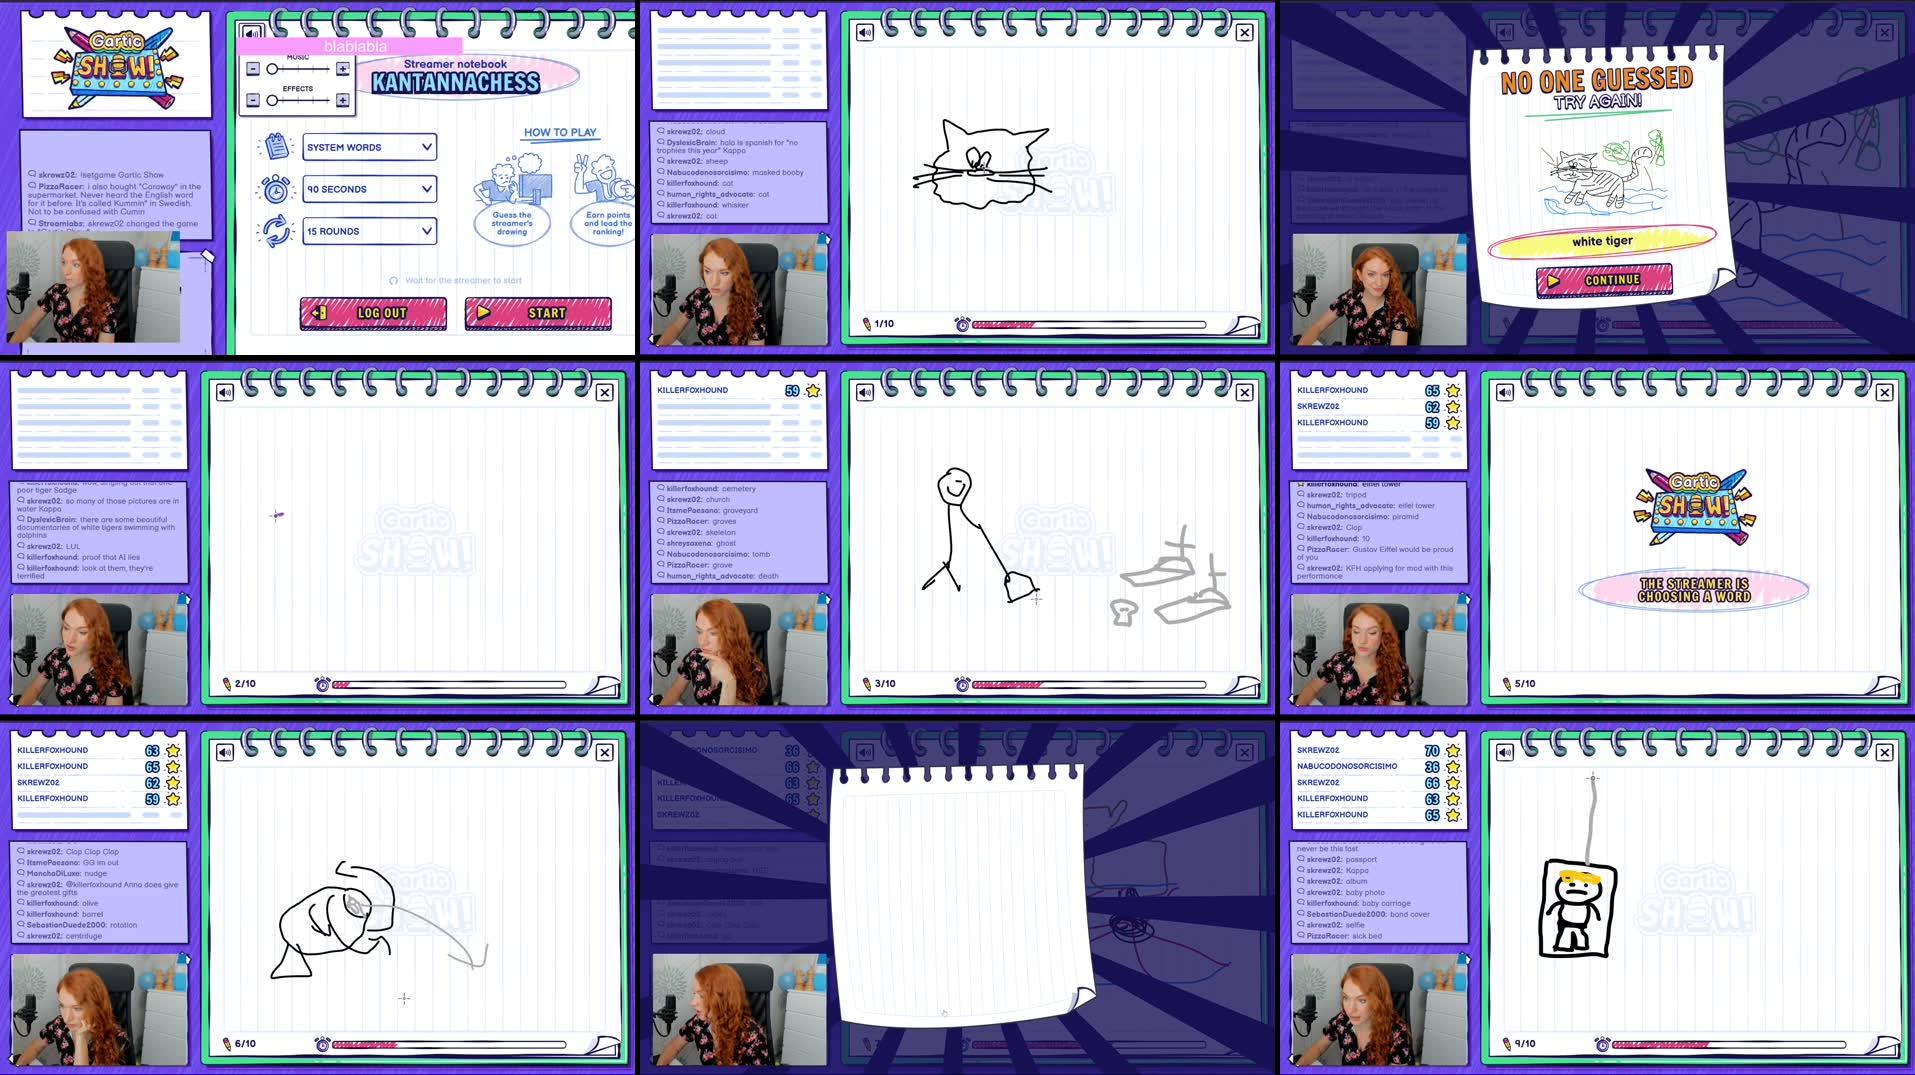Open the How To Play link
The image size is (1915, 1075).
(x=560, y=132)
